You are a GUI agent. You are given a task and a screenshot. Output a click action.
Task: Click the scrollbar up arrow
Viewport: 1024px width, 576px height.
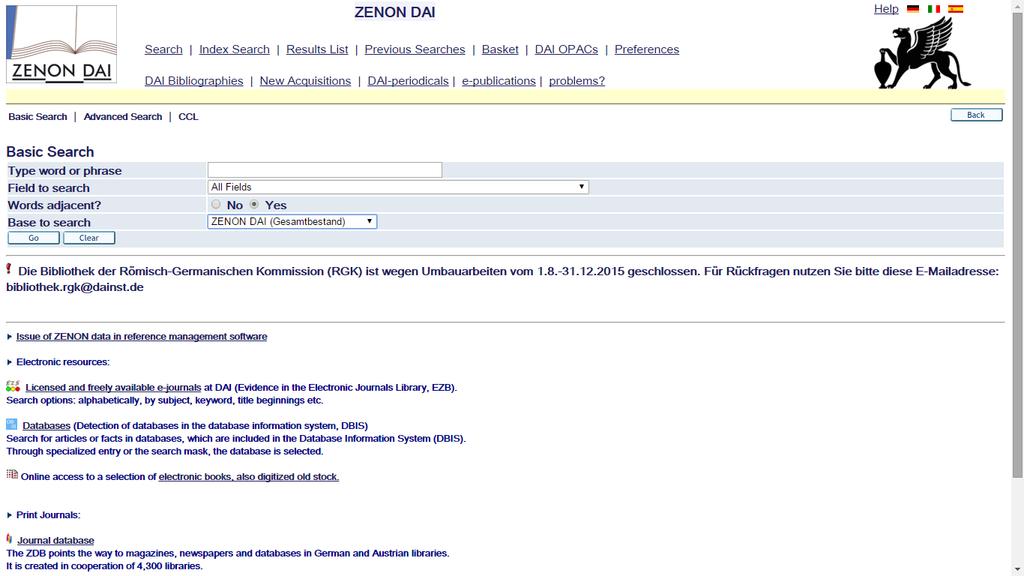pyautogui.click(x=1017, y=5)
